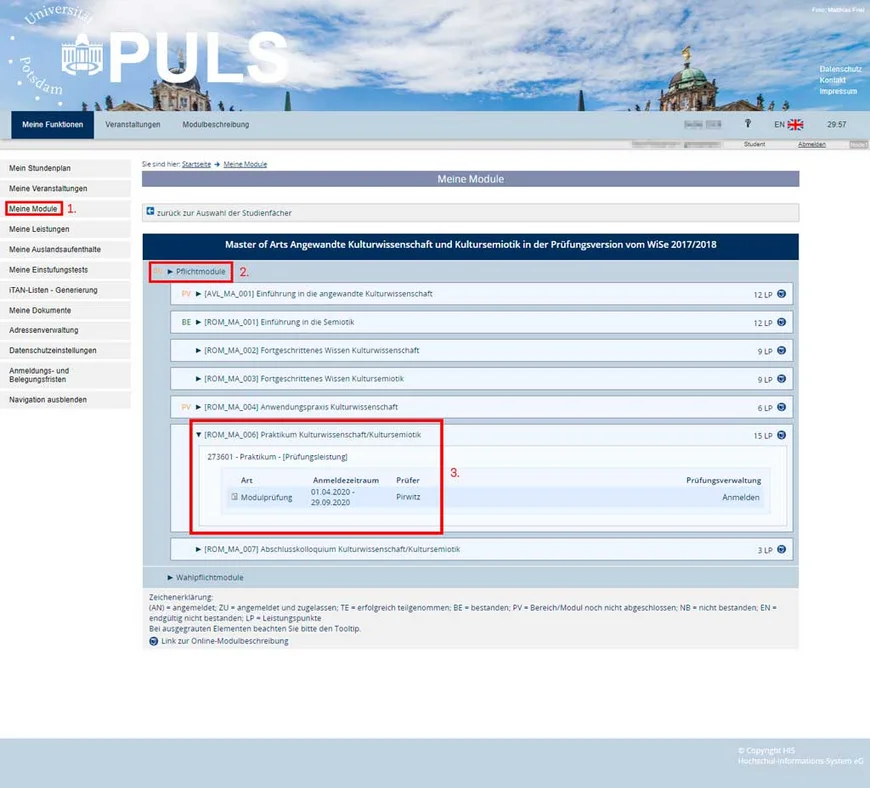
Task: Open module description icon for ROM_MA_001 row
Action: coord(781,322)
